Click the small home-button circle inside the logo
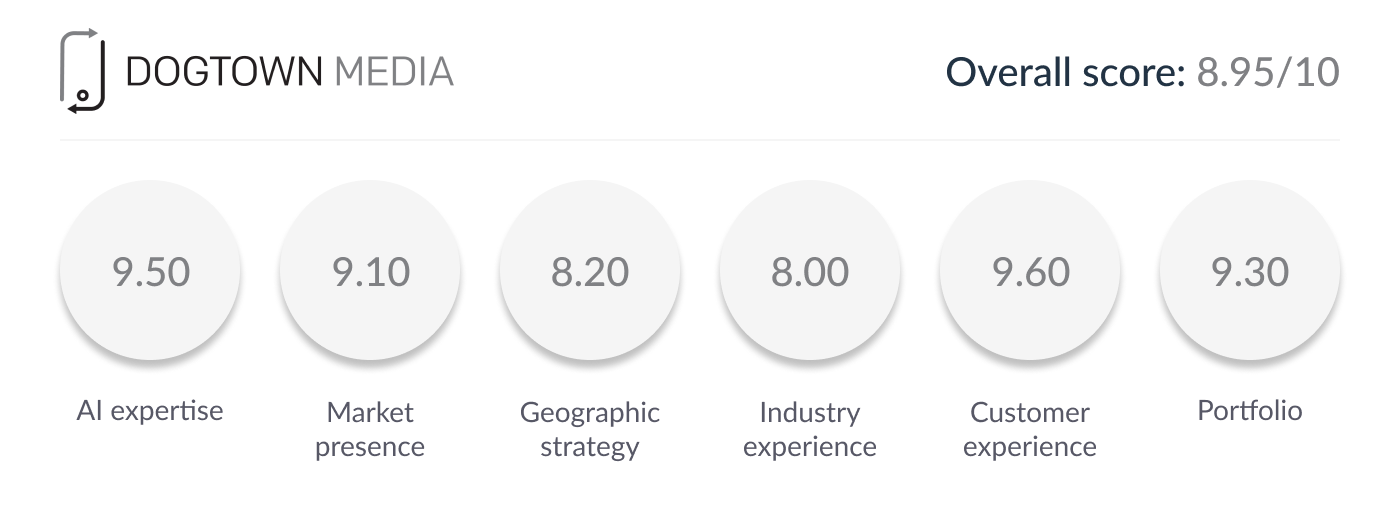This screenshot has height=520, width=1400. [x=83, y=96]
